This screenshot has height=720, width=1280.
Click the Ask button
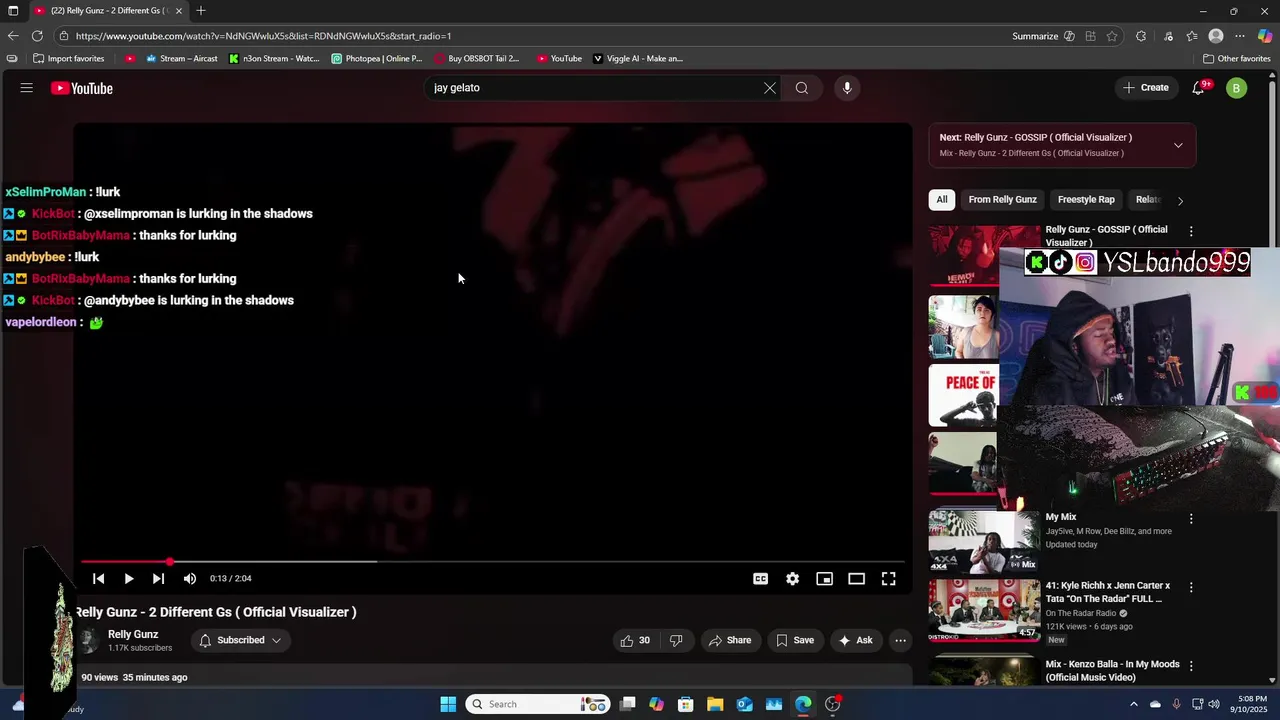click(855, 640)
